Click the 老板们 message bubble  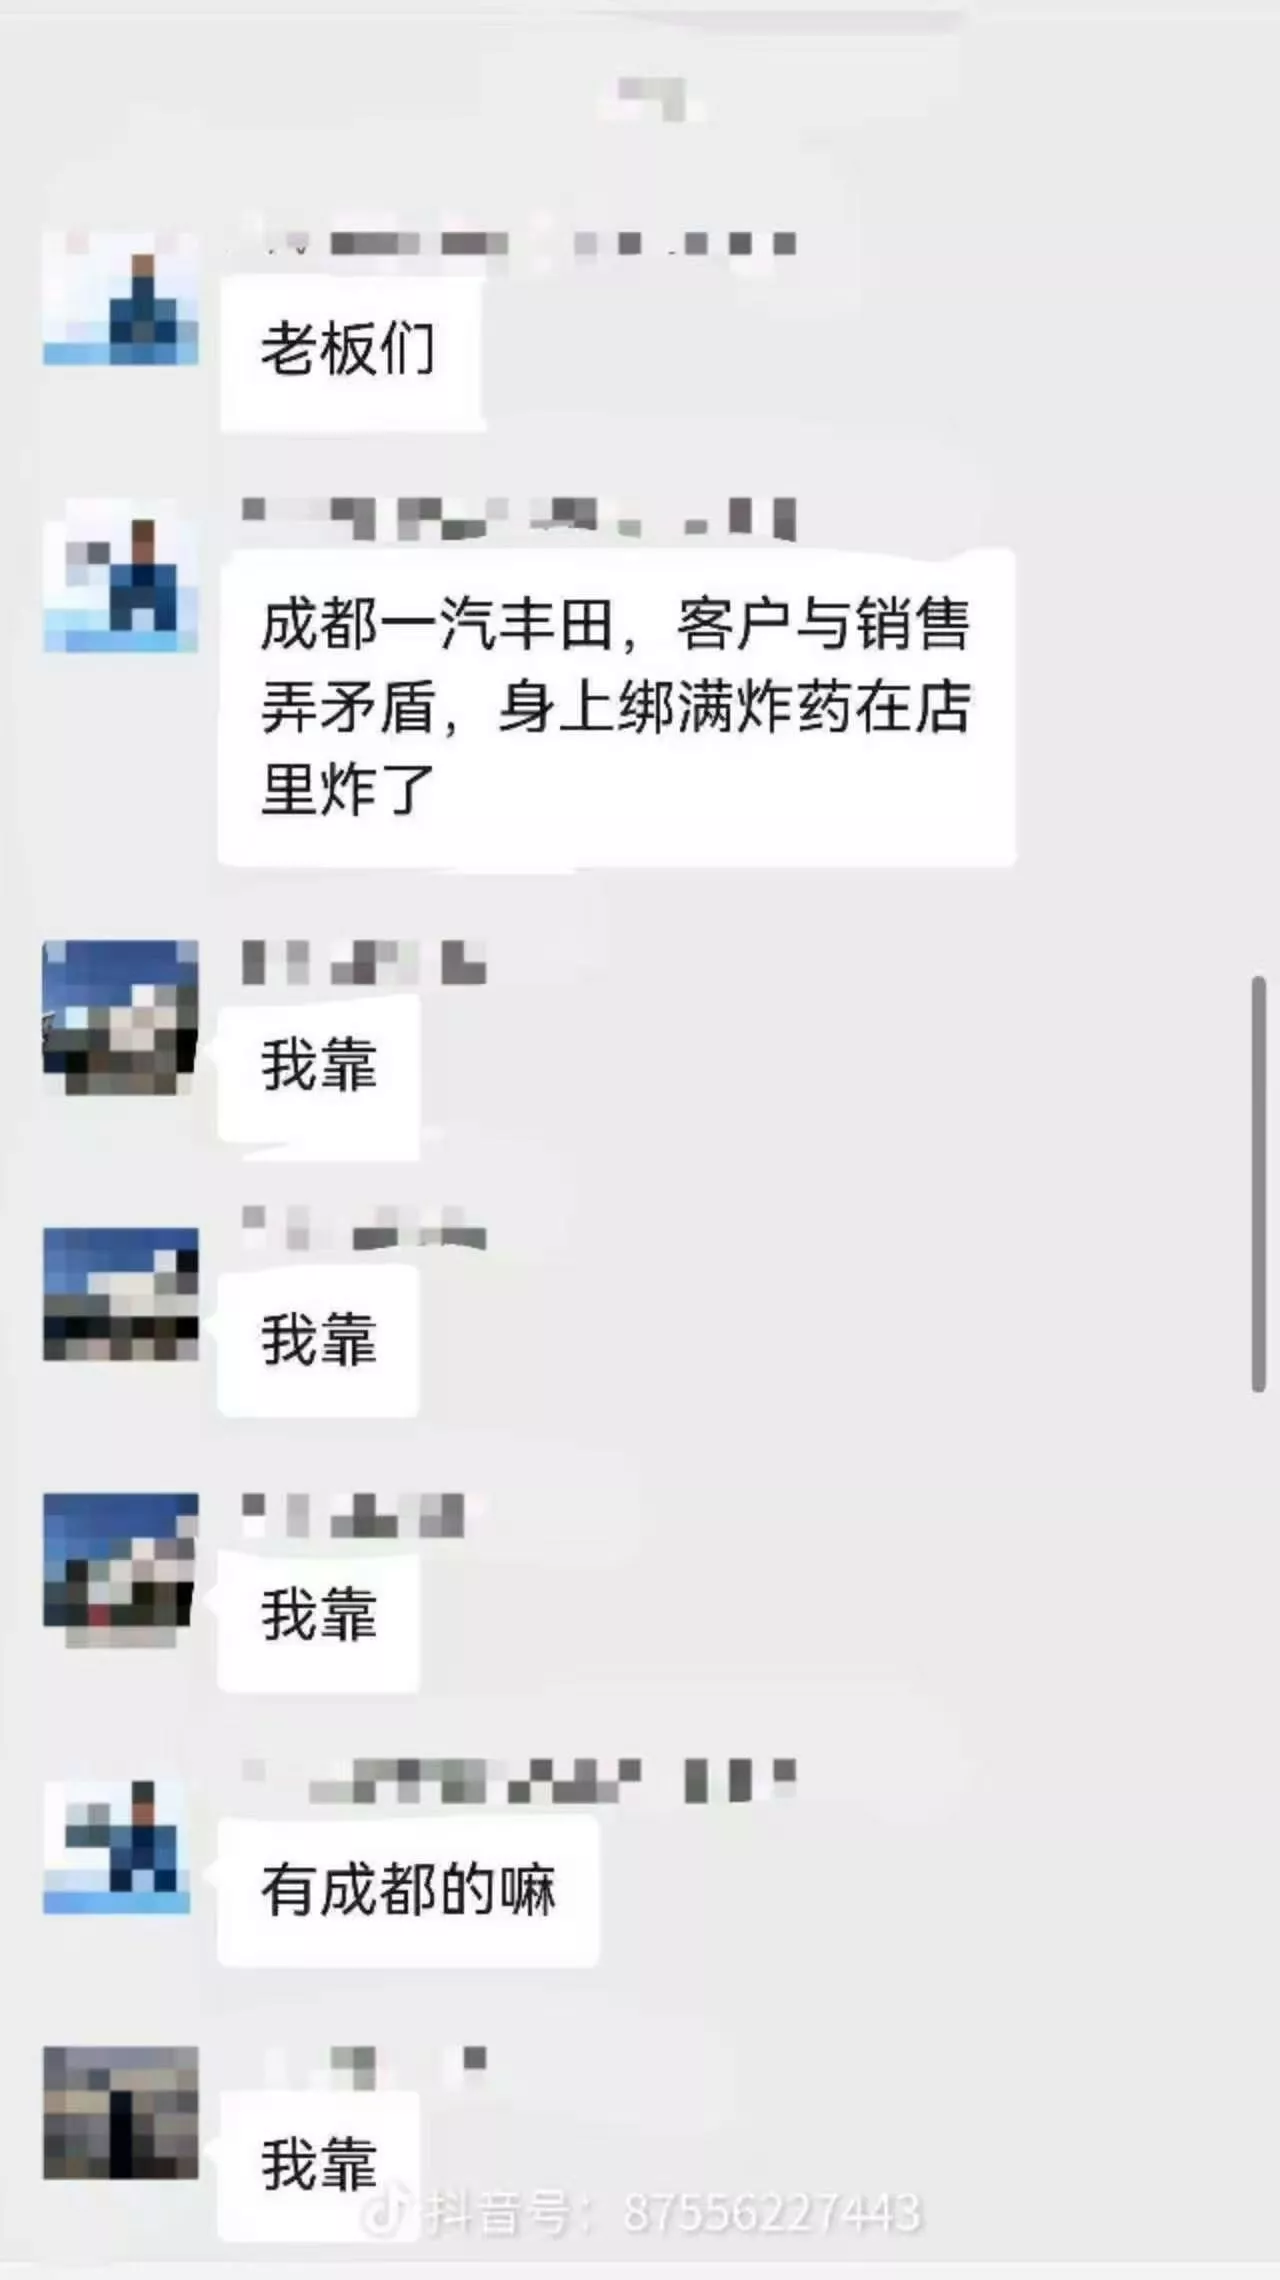point(352,353)
